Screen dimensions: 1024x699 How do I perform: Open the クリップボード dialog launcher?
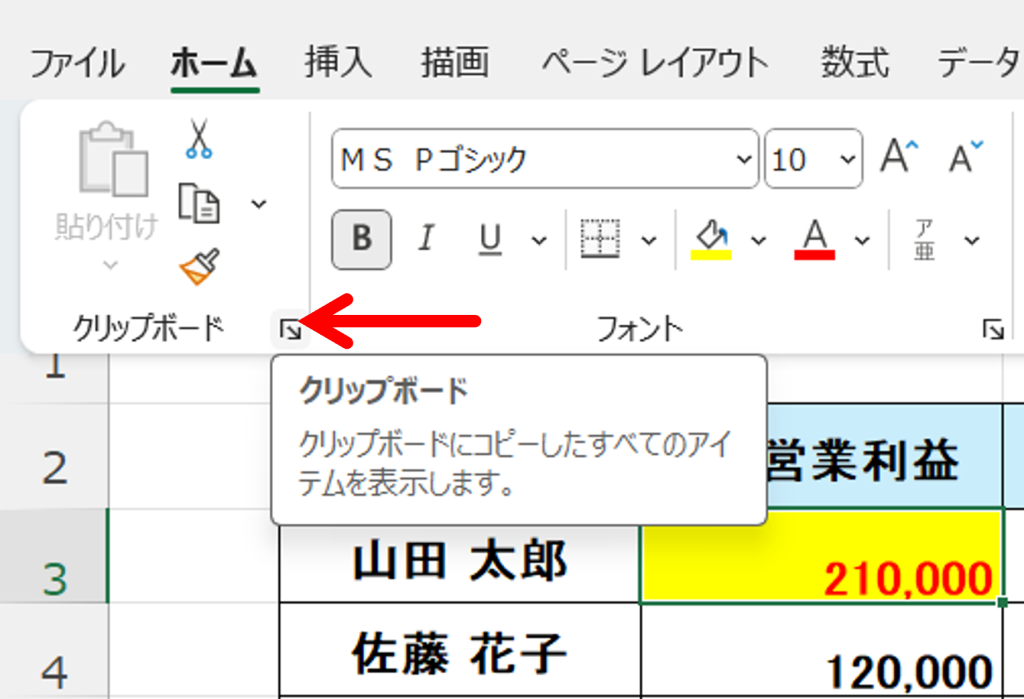pyautogui.click(x=290, y=329)
